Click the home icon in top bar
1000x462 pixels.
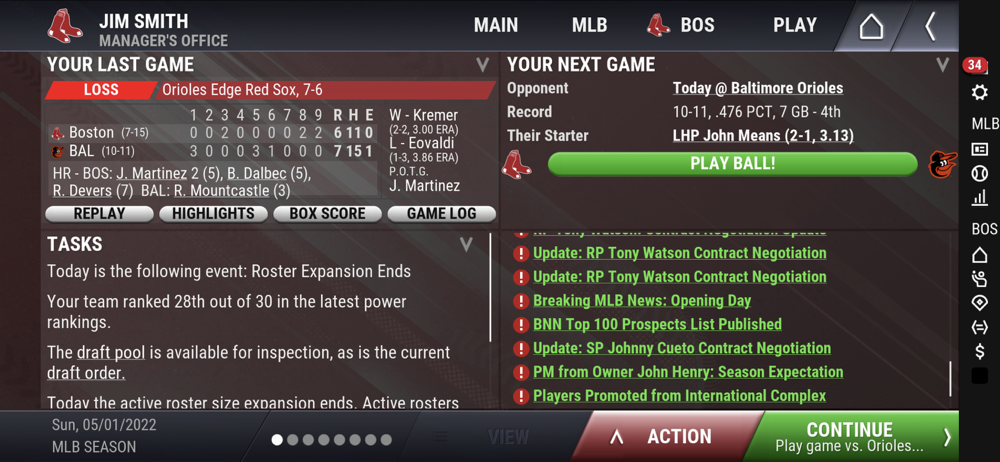coord(871,27)
